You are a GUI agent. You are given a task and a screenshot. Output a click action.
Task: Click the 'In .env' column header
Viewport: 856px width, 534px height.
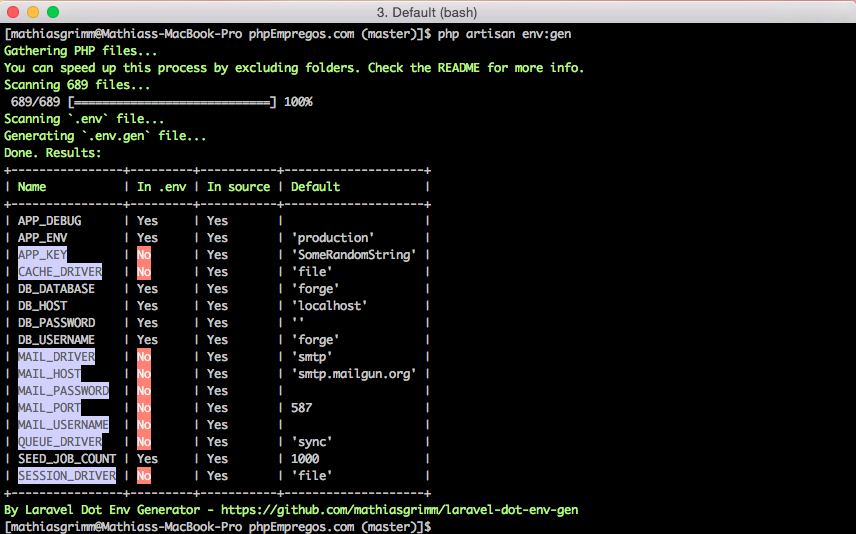click(x=162, y=187)
